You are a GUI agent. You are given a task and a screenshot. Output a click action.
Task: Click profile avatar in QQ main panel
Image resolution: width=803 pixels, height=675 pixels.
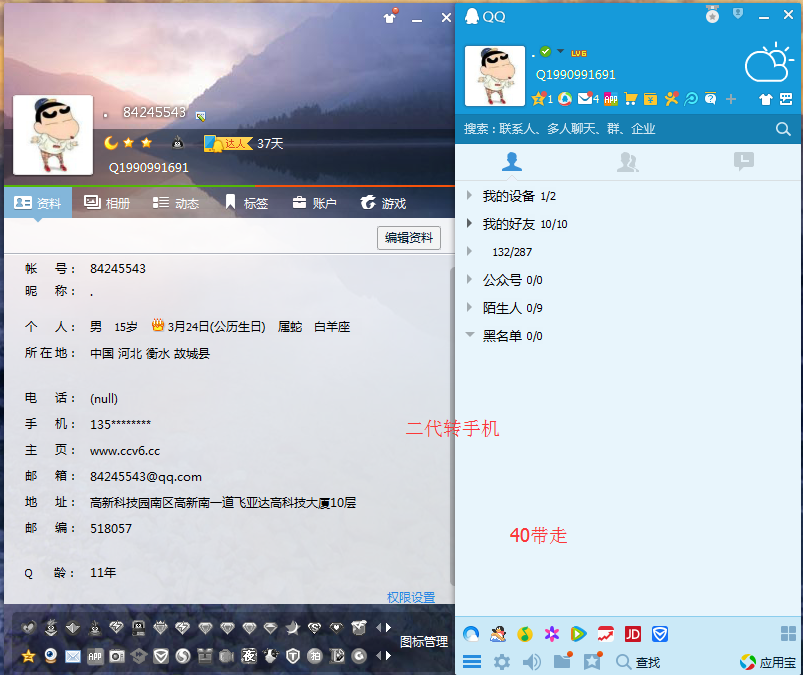pyautogui.click(x=495, y=76)
